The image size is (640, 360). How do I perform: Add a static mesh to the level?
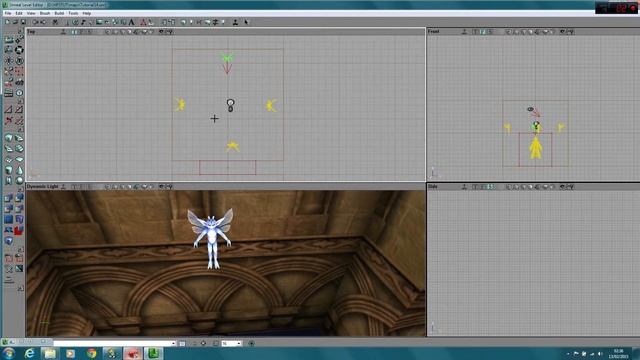tap(19, 219)
